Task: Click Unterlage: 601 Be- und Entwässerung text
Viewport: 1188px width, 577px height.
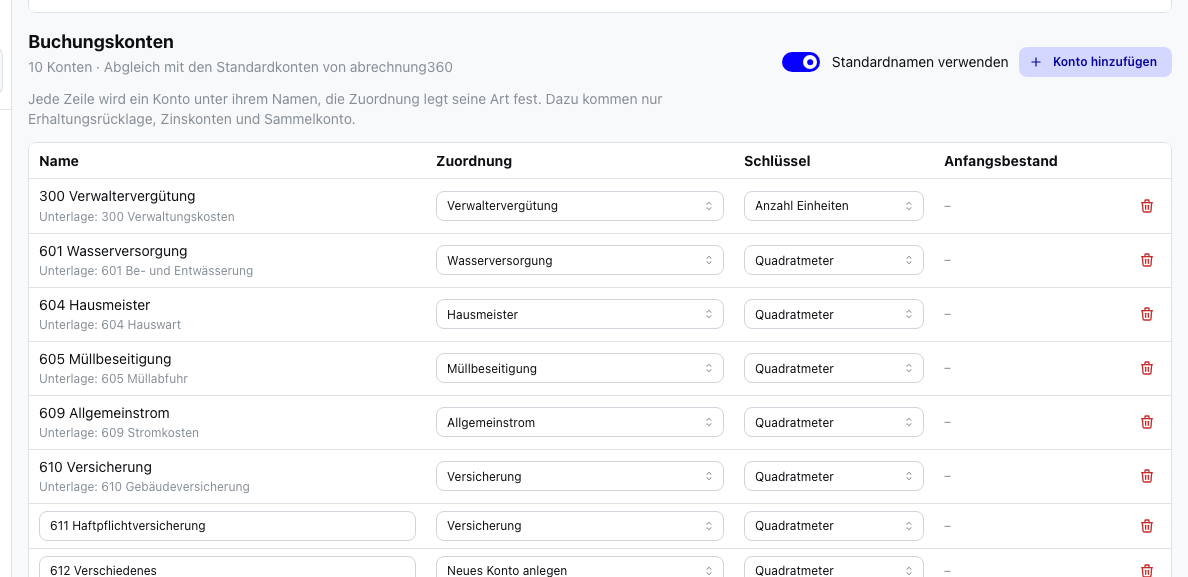Action: click(146, 270)
